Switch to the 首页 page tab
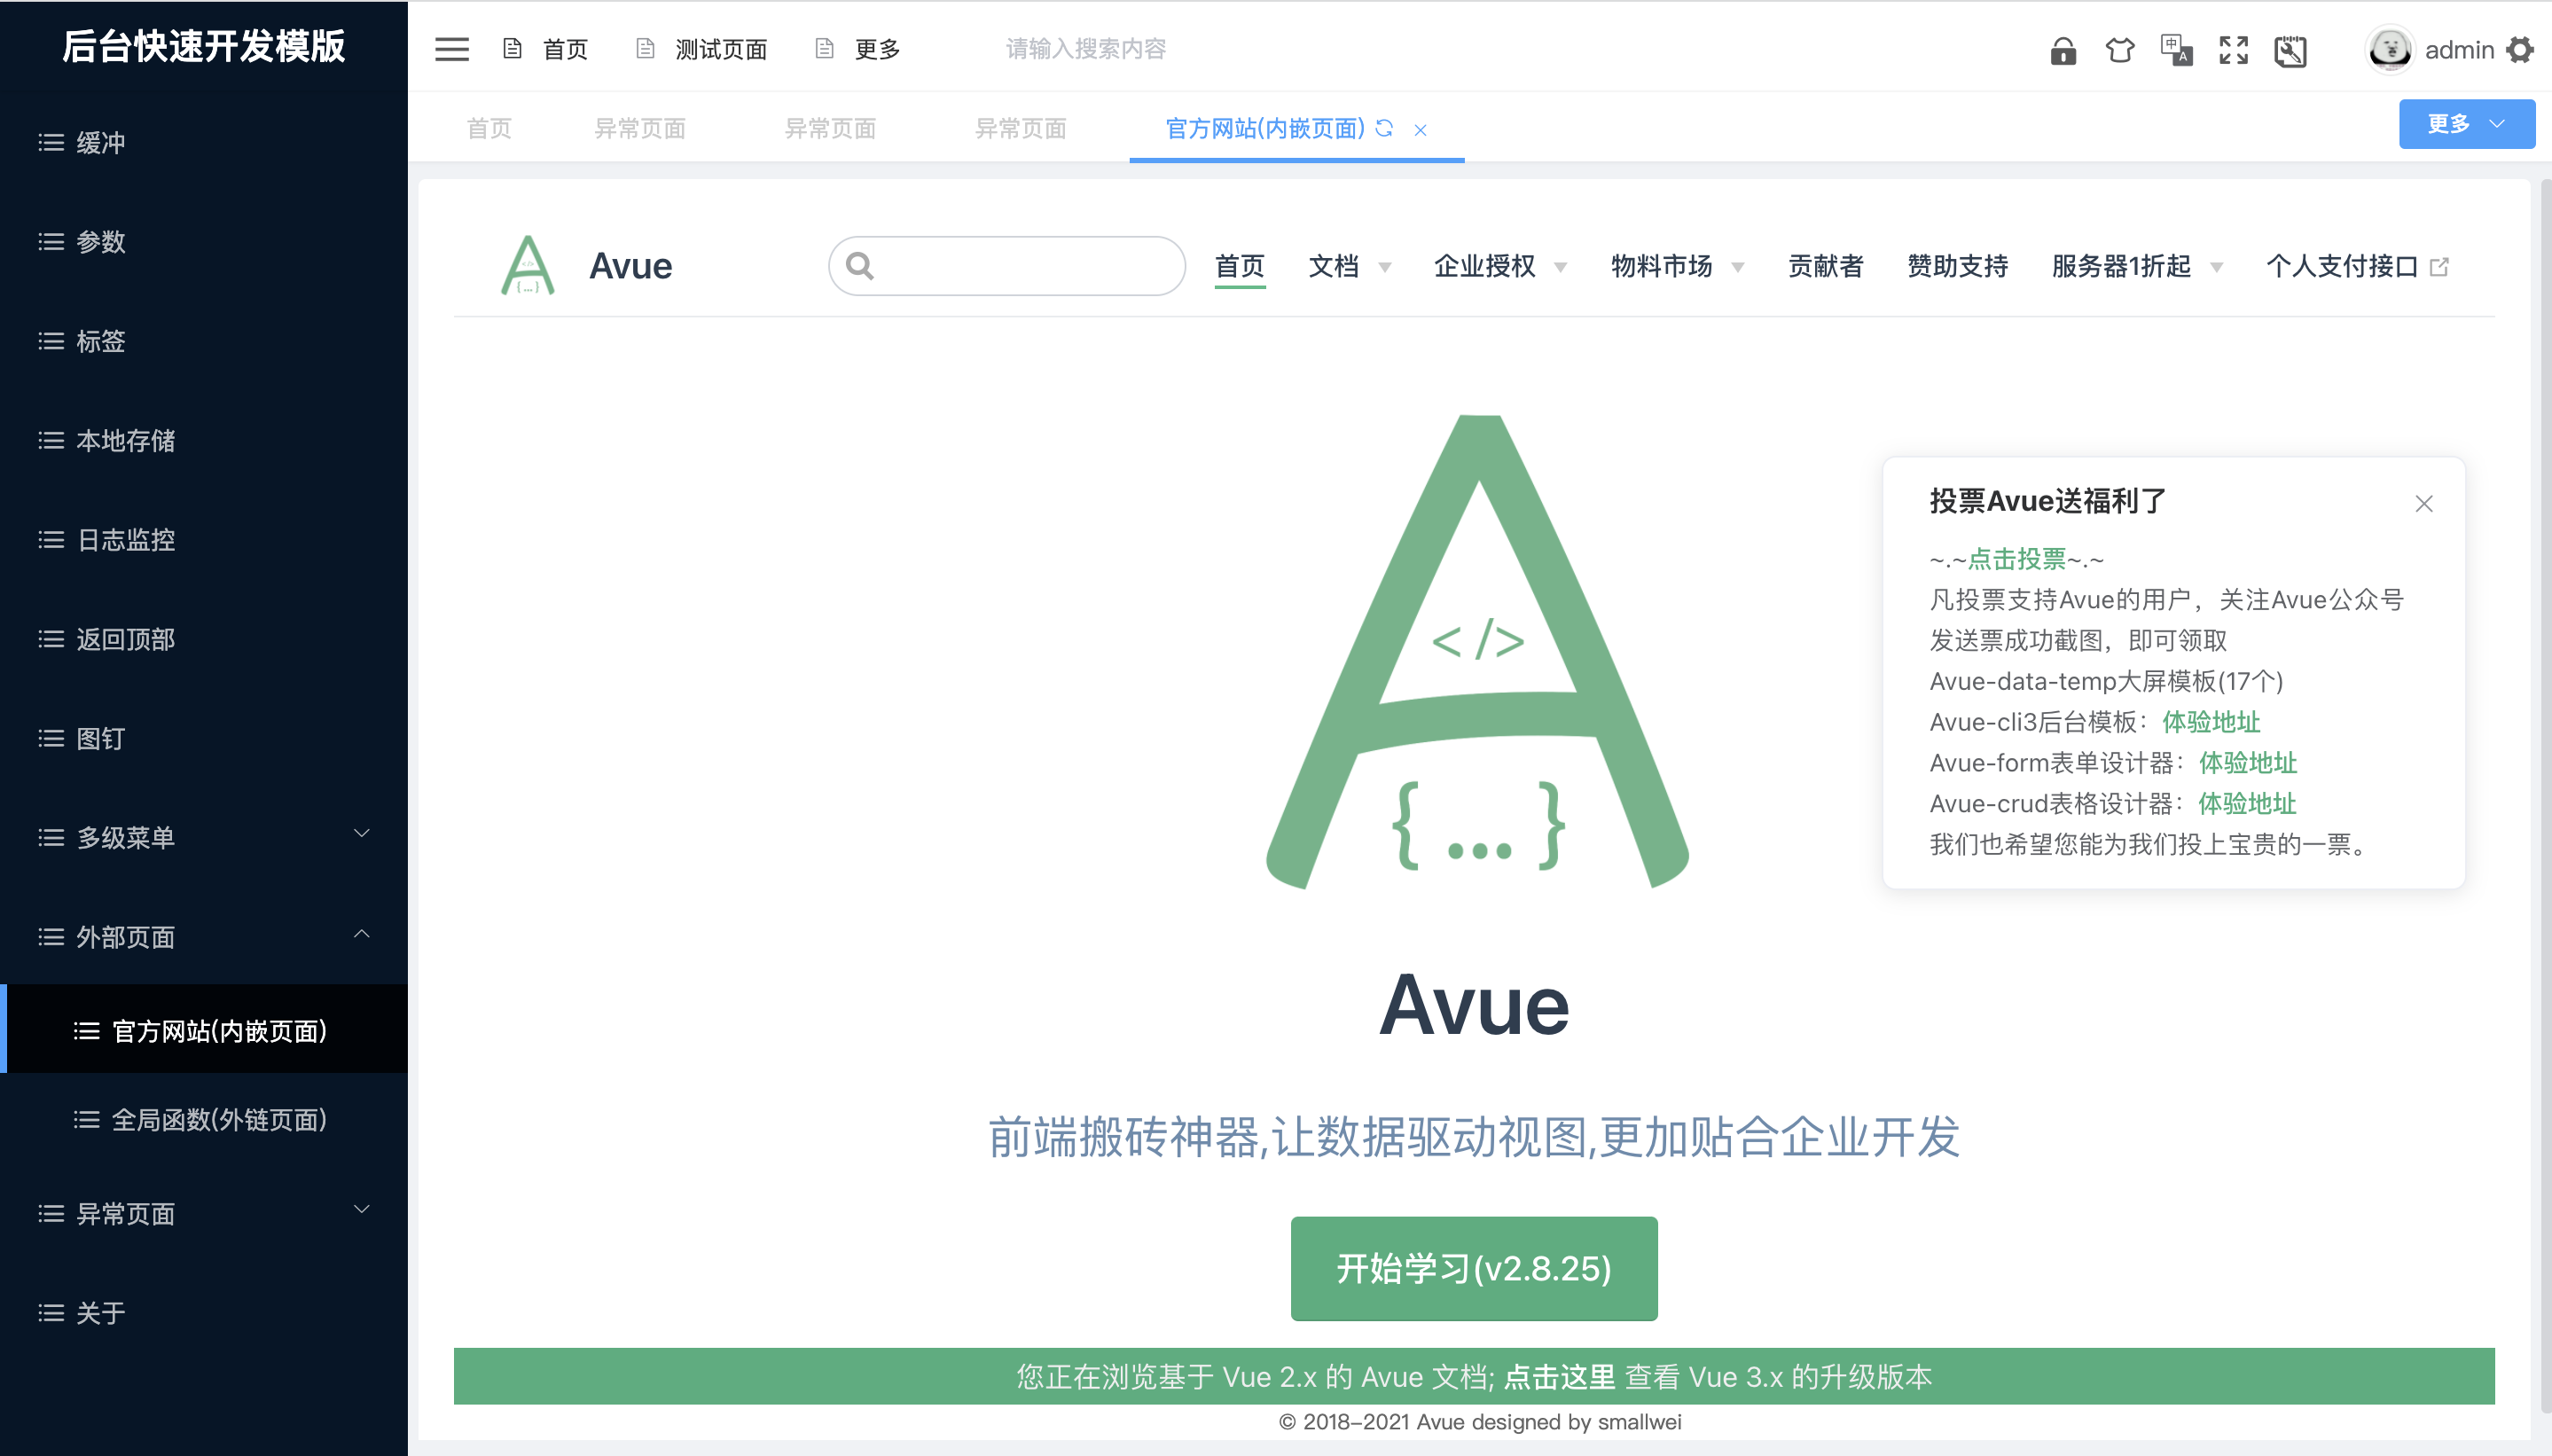This screenshot has width=2552, height=1456. (489, 129)
